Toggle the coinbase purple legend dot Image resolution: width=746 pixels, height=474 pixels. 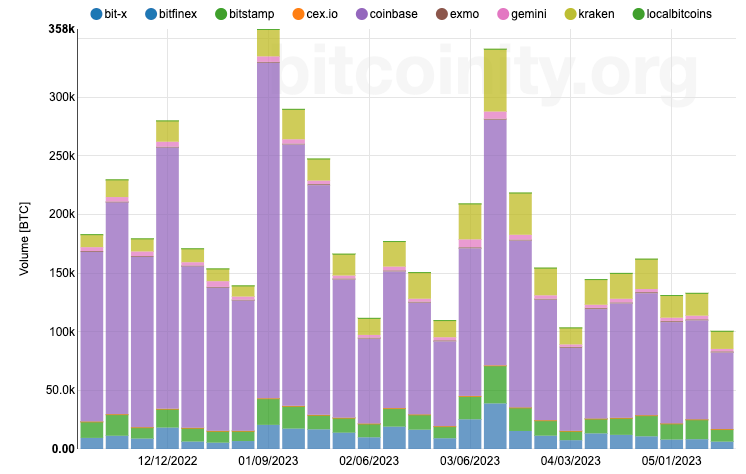click(362, 14)
